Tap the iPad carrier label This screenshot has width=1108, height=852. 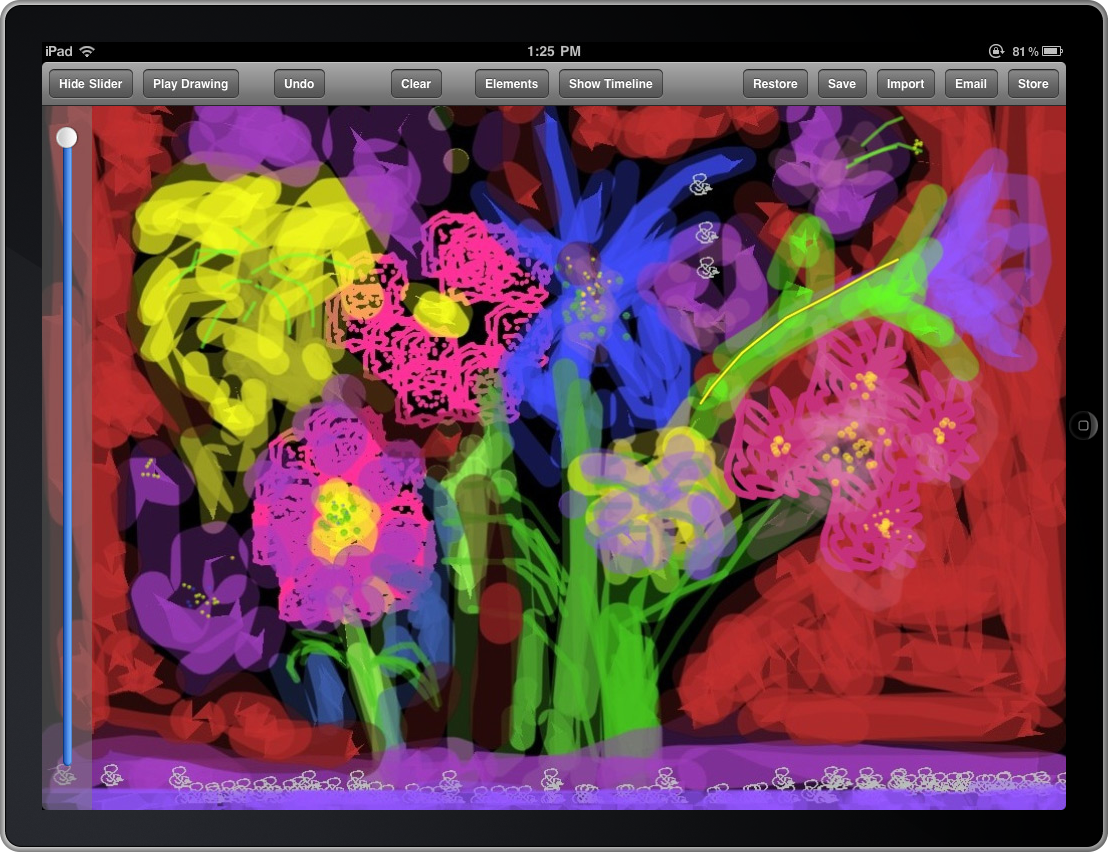tap(59, 51)
